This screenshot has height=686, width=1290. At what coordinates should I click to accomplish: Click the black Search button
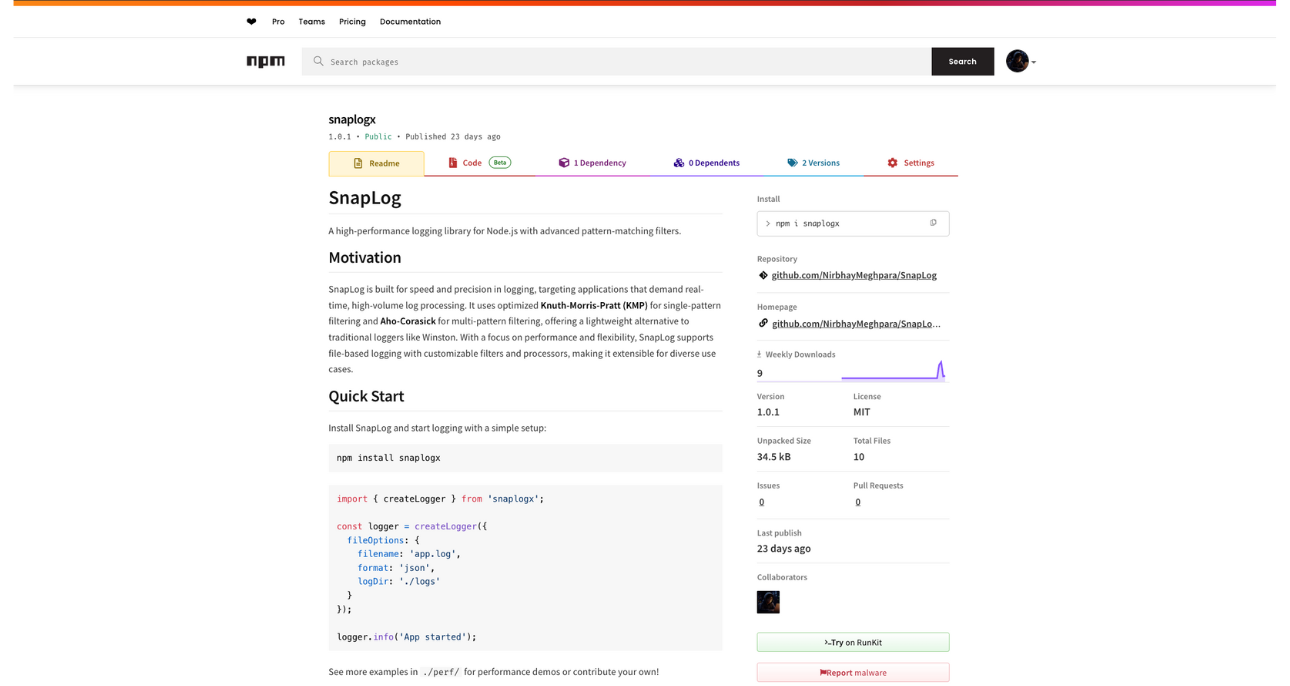962,61
